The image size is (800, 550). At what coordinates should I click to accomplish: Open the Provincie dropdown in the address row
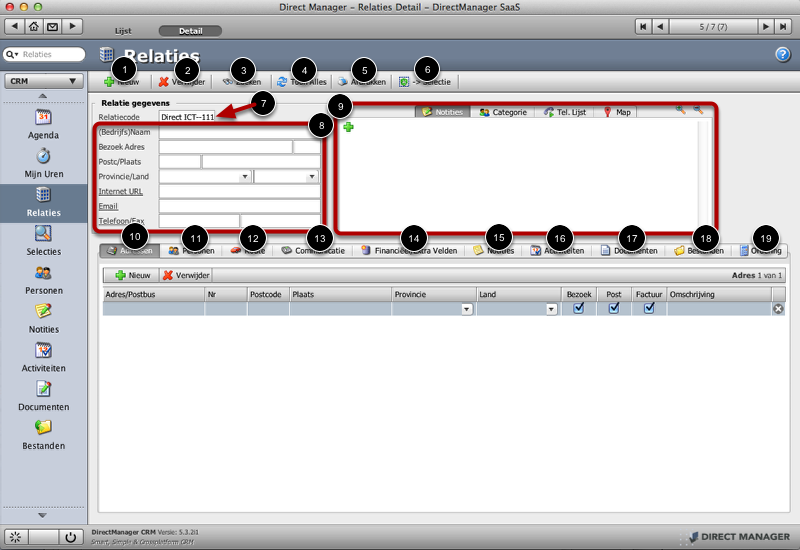466,309
